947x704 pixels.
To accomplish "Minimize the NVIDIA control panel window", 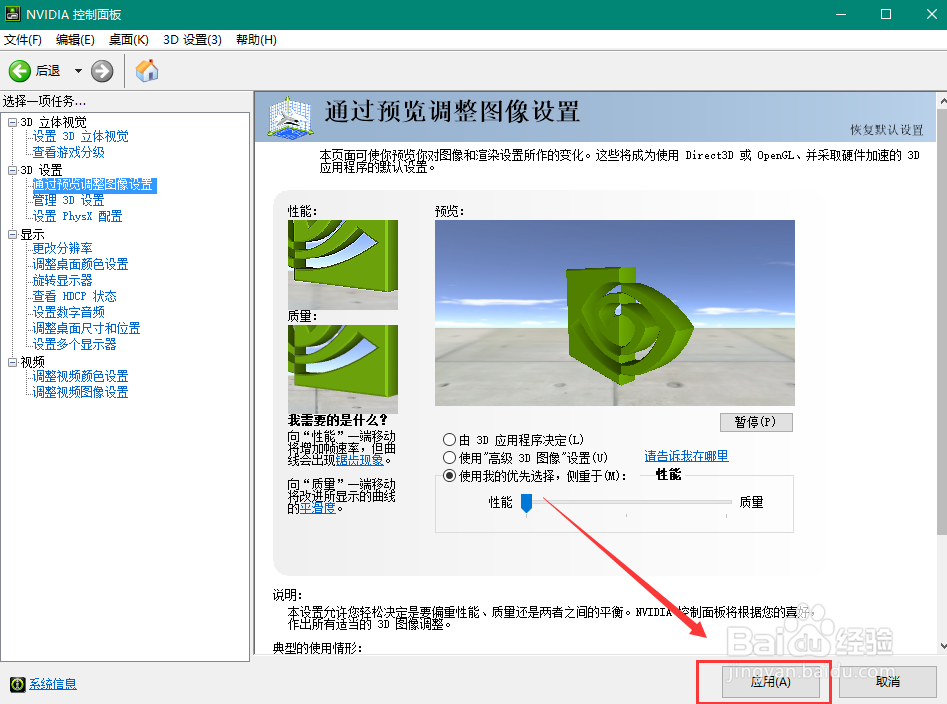I will point(840,14).
